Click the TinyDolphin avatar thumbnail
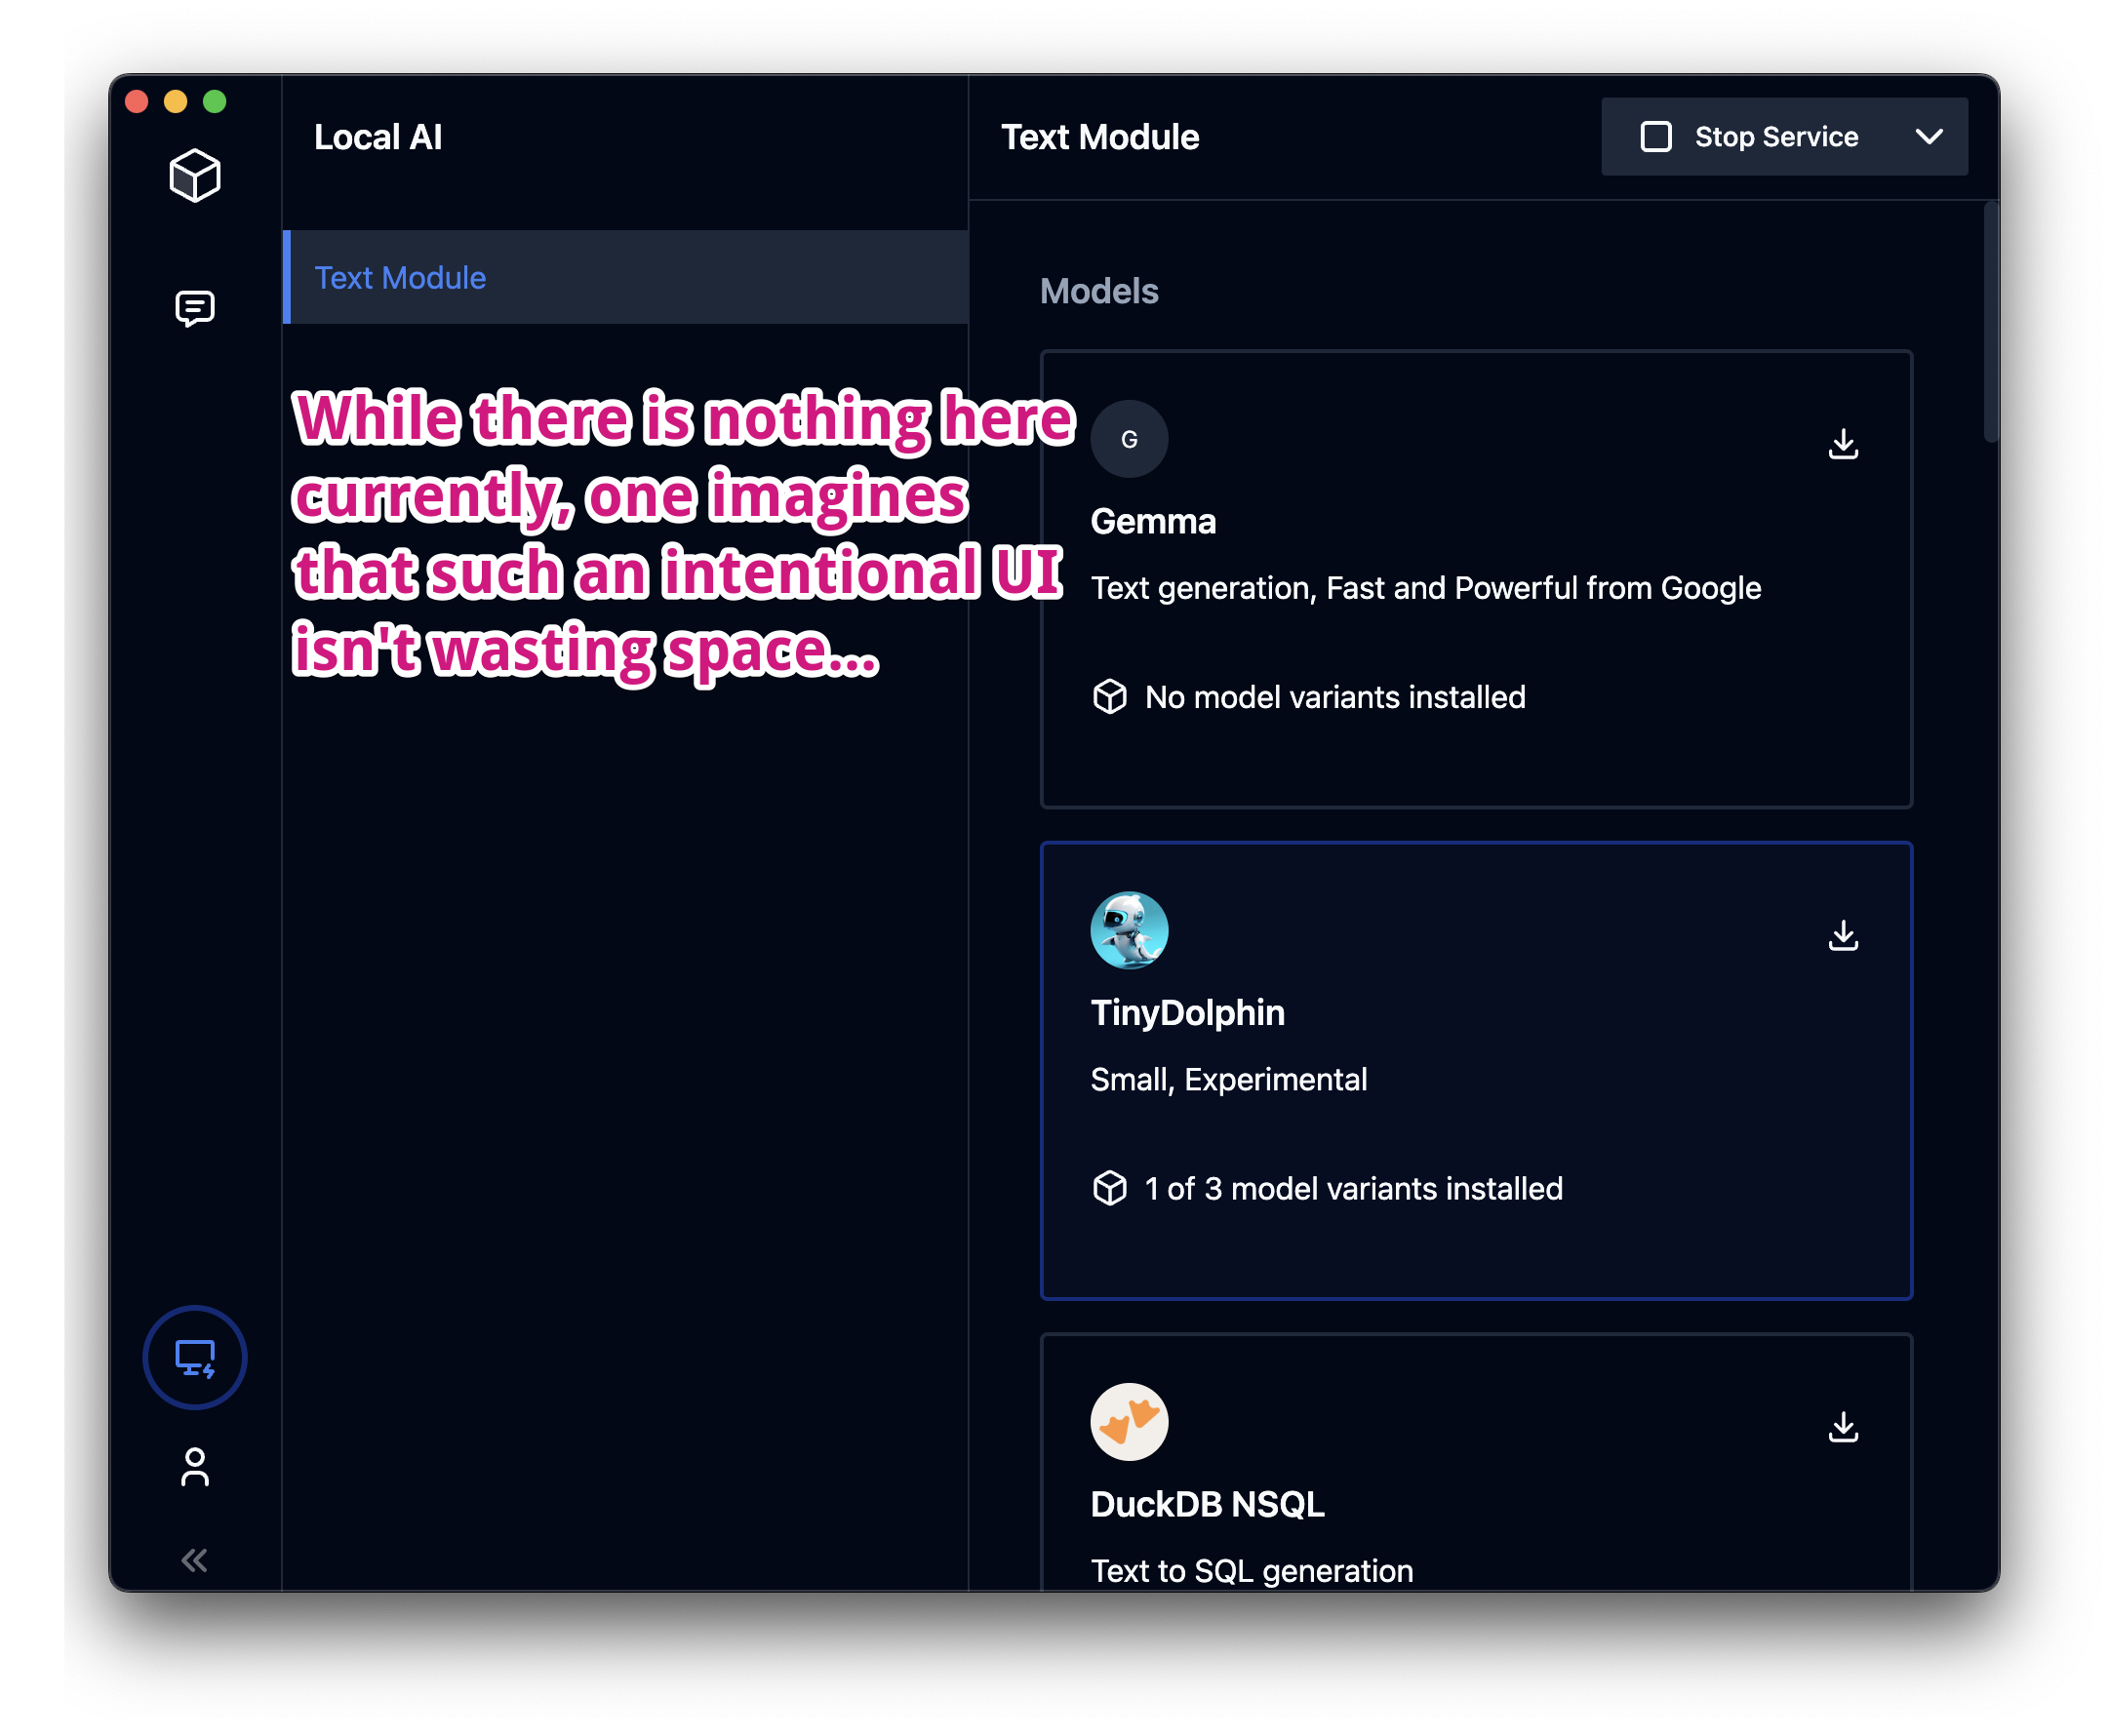This screenshot has width=2109, height=1736. click(x=1129, y=930)
